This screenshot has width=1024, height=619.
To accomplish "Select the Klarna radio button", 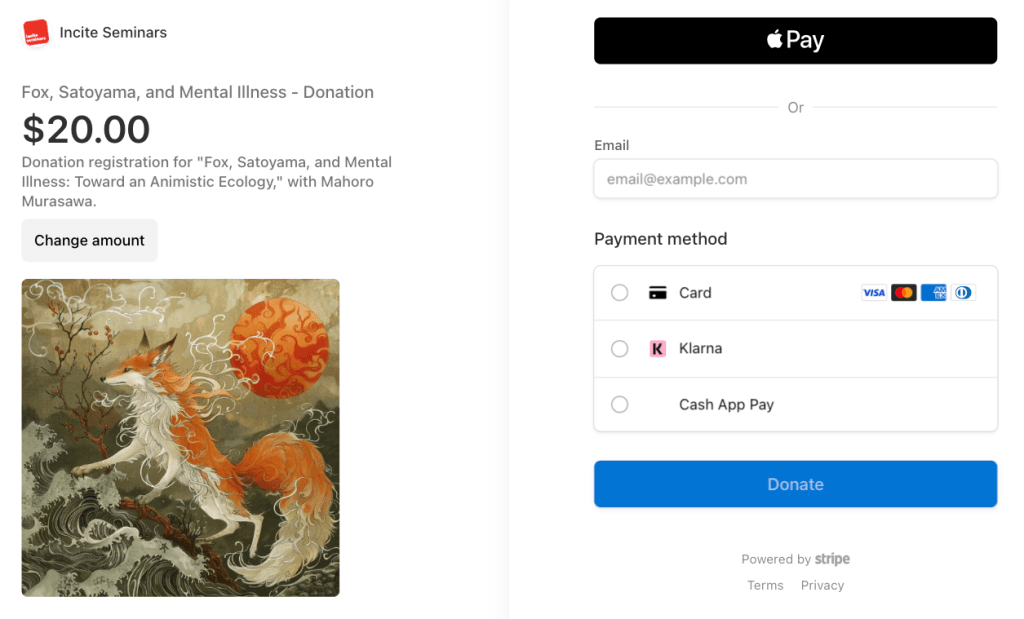I will pyautogui.click(x=620, y=349).
